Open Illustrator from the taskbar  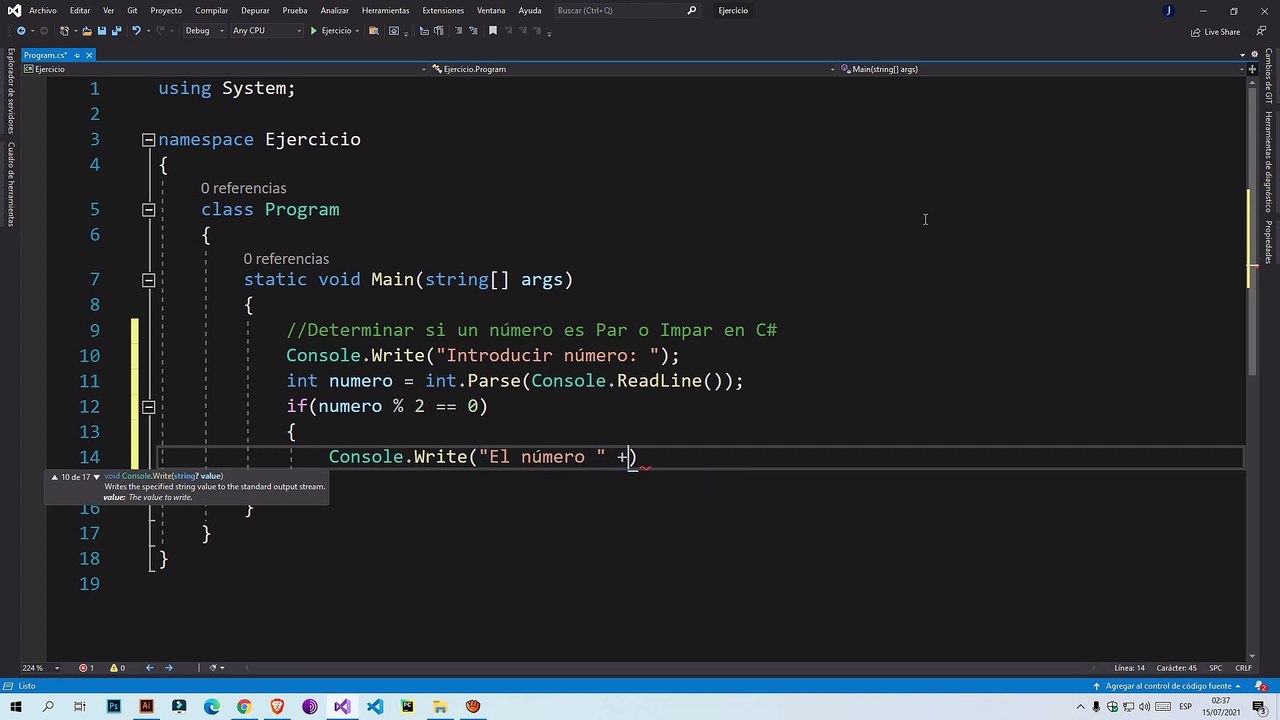click(x=146, y=707)
